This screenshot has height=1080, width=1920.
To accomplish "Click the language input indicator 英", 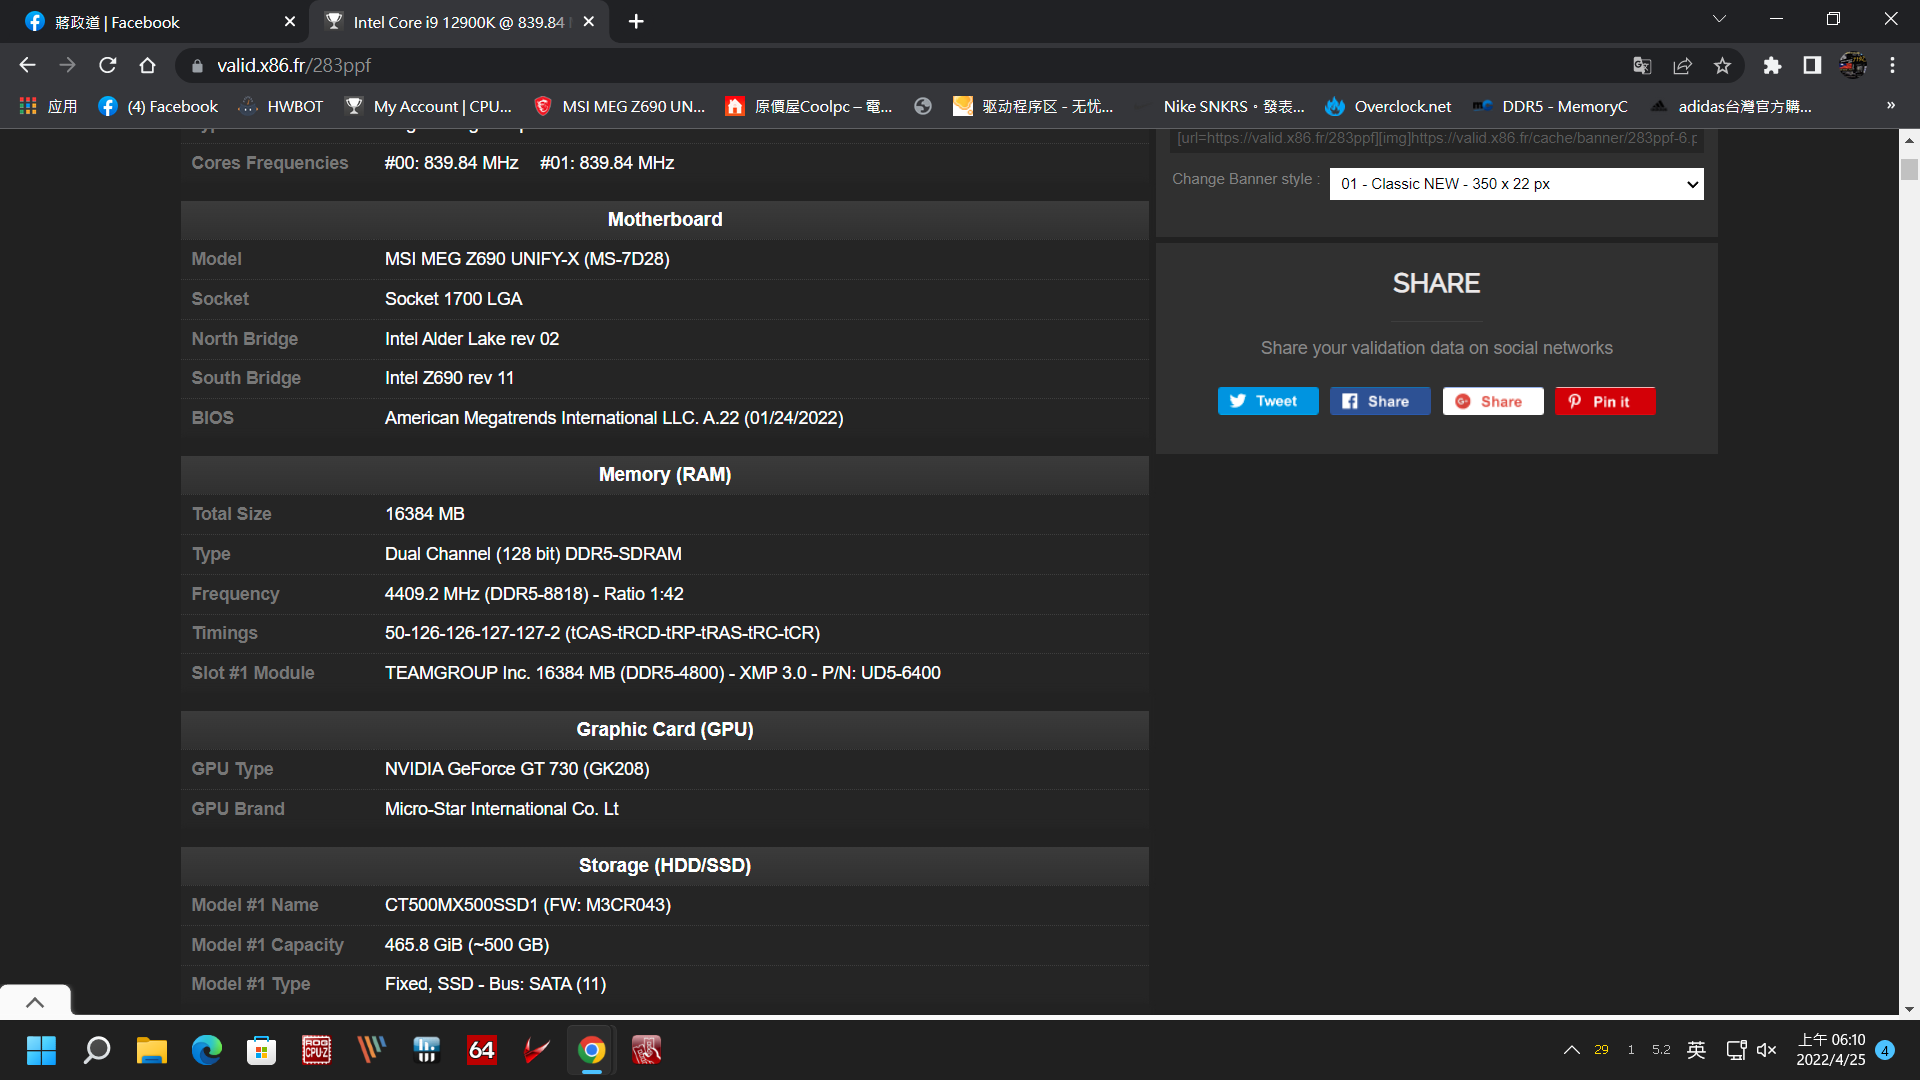I will pos(1696,1050).
